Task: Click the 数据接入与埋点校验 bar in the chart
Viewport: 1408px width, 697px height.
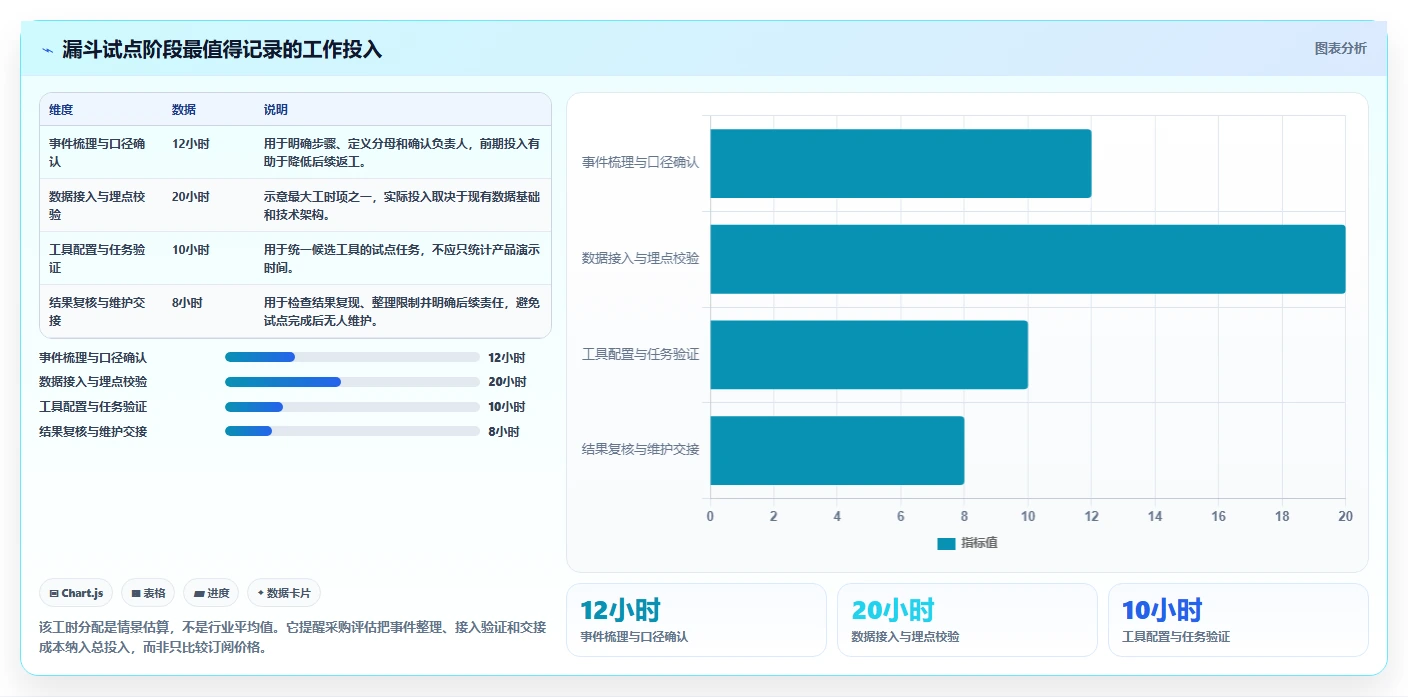Action: (x=1027, y=259)
